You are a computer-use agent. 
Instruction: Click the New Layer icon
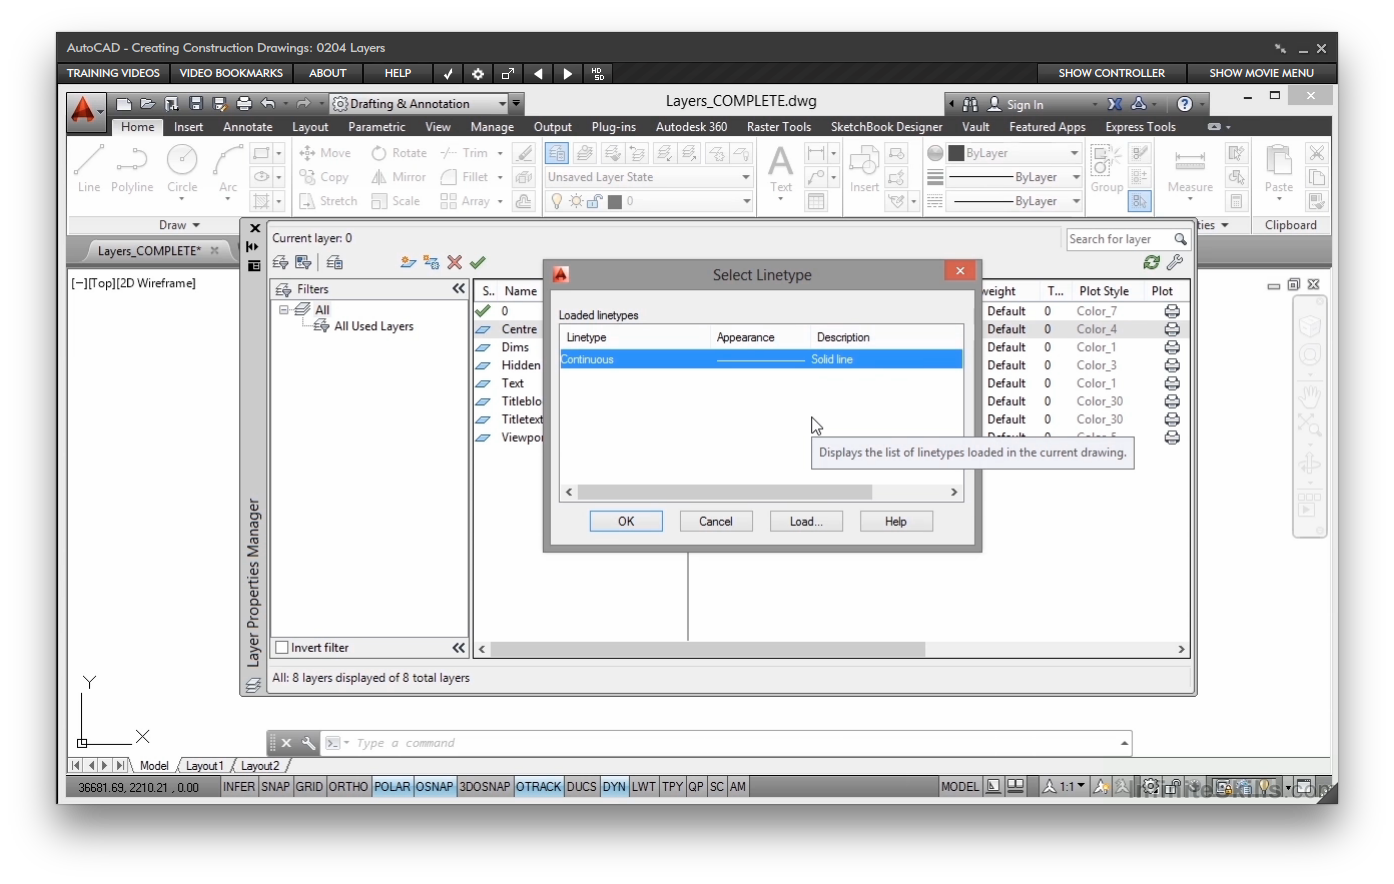(x=408, y=262)
